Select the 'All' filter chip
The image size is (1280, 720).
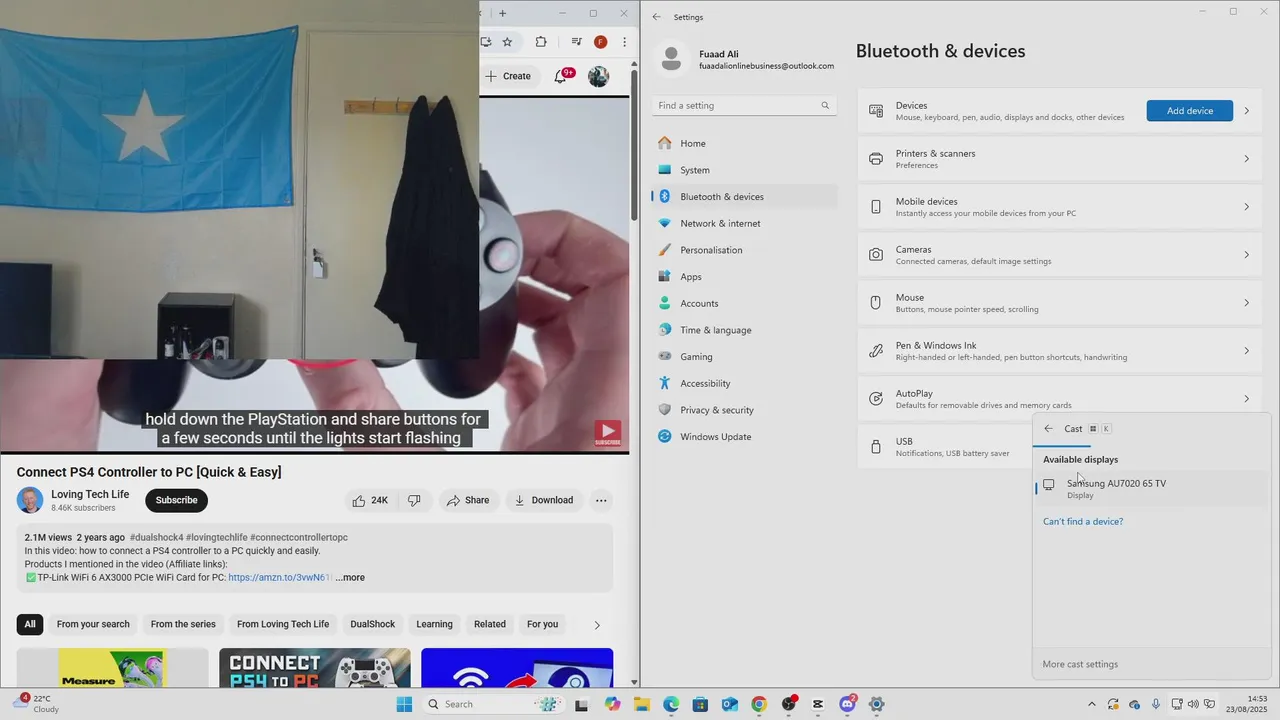pyautogui.click(x=30, y=624)
